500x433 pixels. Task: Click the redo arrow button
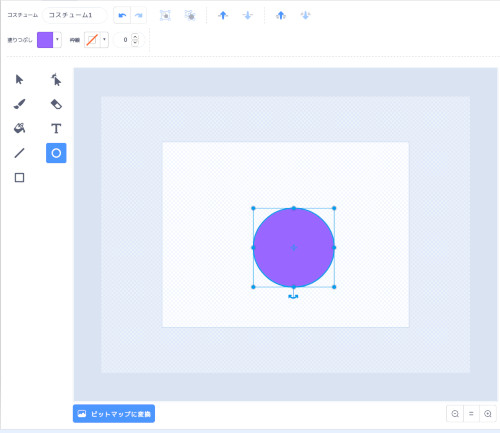(x=139, y=15)
